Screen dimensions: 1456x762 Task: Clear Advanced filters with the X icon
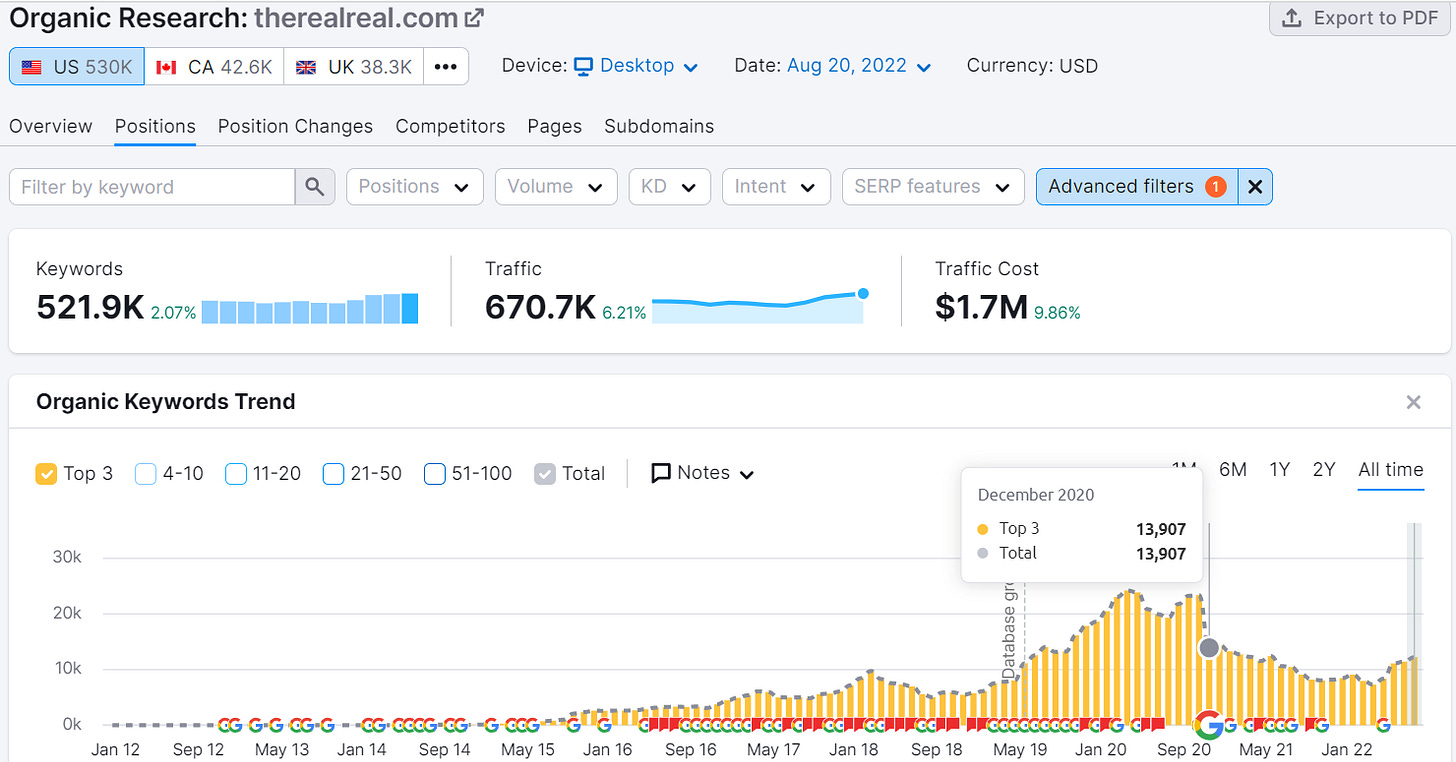point(1255,186)
